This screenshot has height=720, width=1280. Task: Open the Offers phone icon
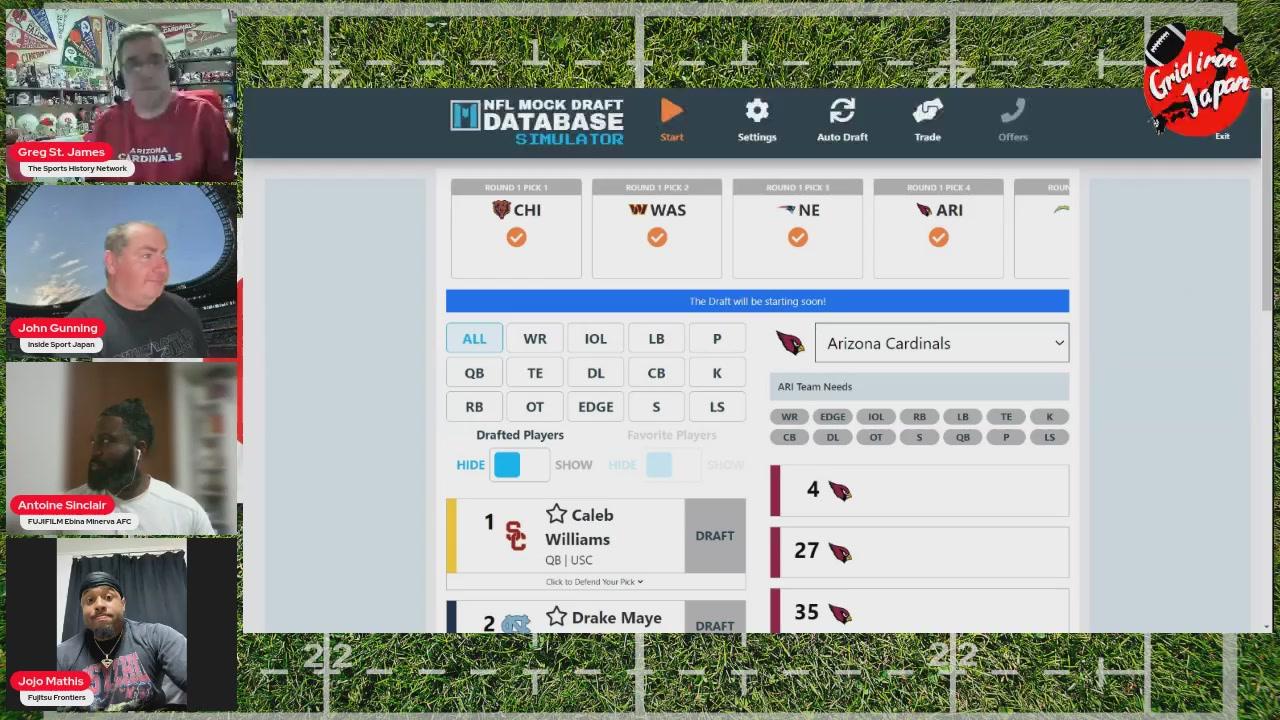1013,111
